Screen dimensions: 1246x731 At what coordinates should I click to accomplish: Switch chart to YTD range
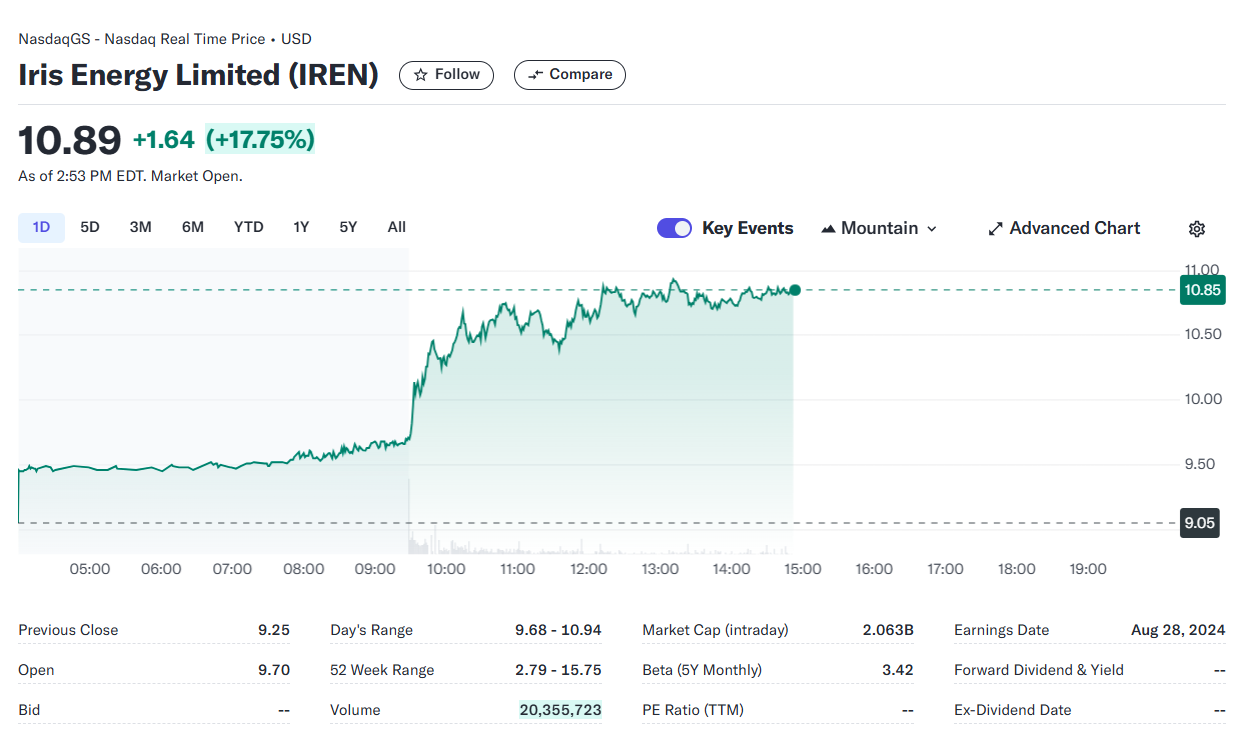(x=248, y=227)
